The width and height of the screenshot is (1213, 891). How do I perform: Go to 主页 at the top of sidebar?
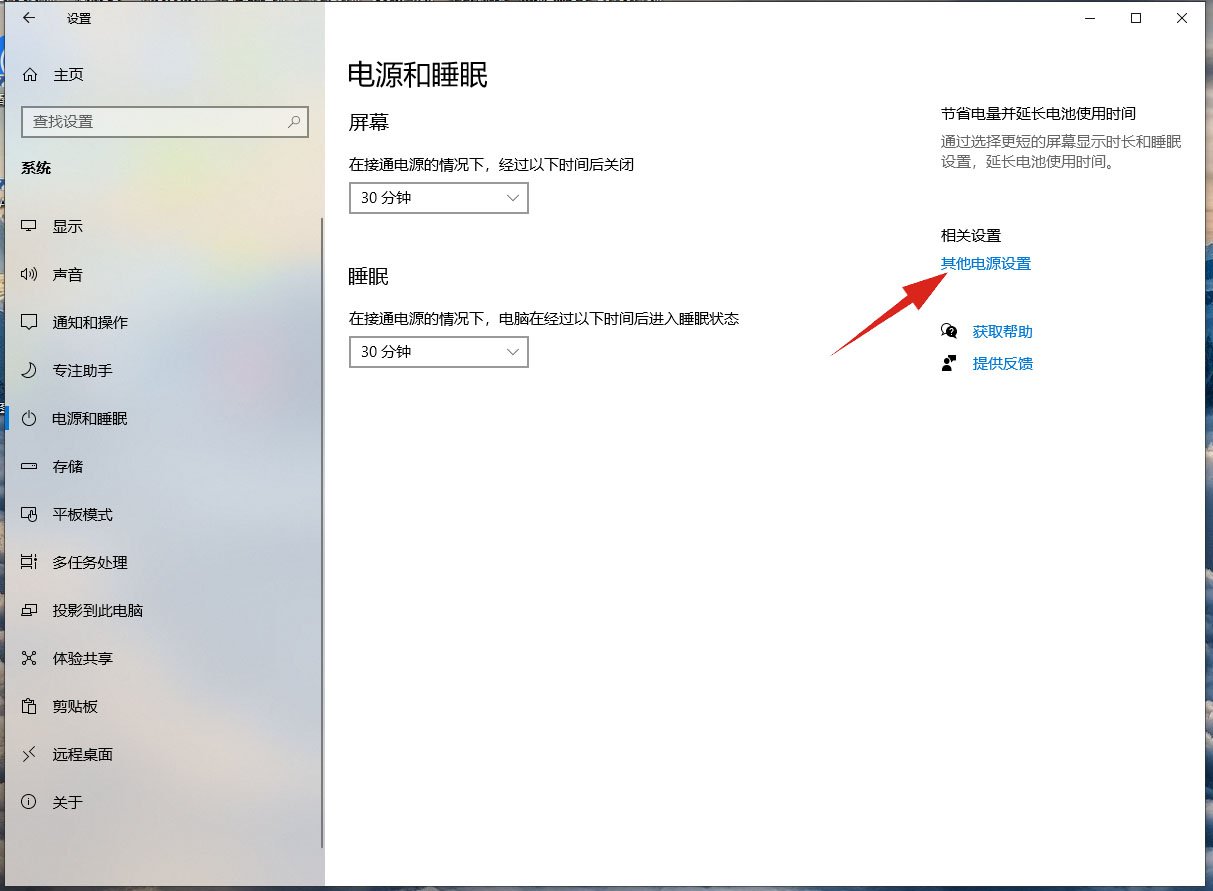70,74
